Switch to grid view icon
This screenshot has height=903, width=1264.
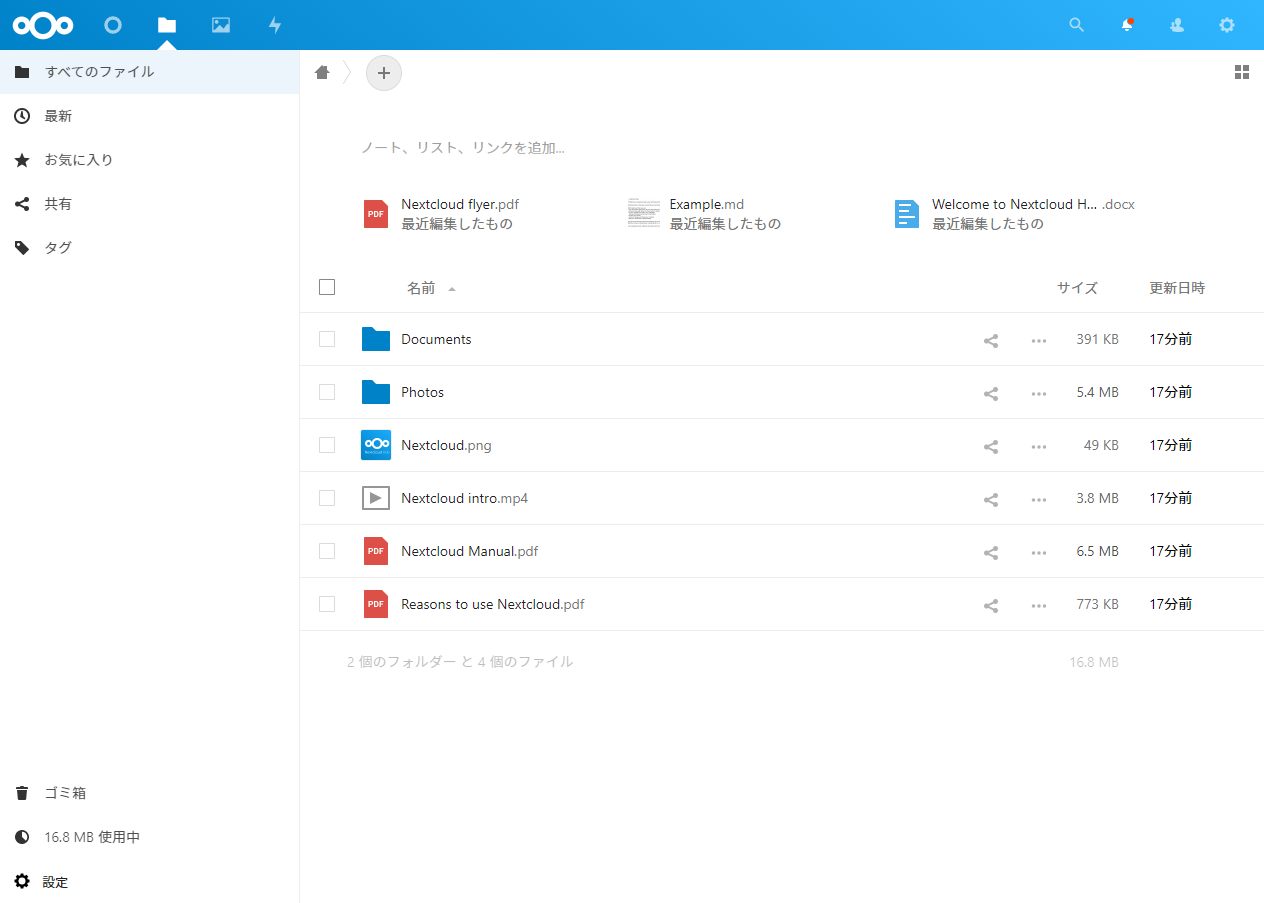coord(1242,72)
